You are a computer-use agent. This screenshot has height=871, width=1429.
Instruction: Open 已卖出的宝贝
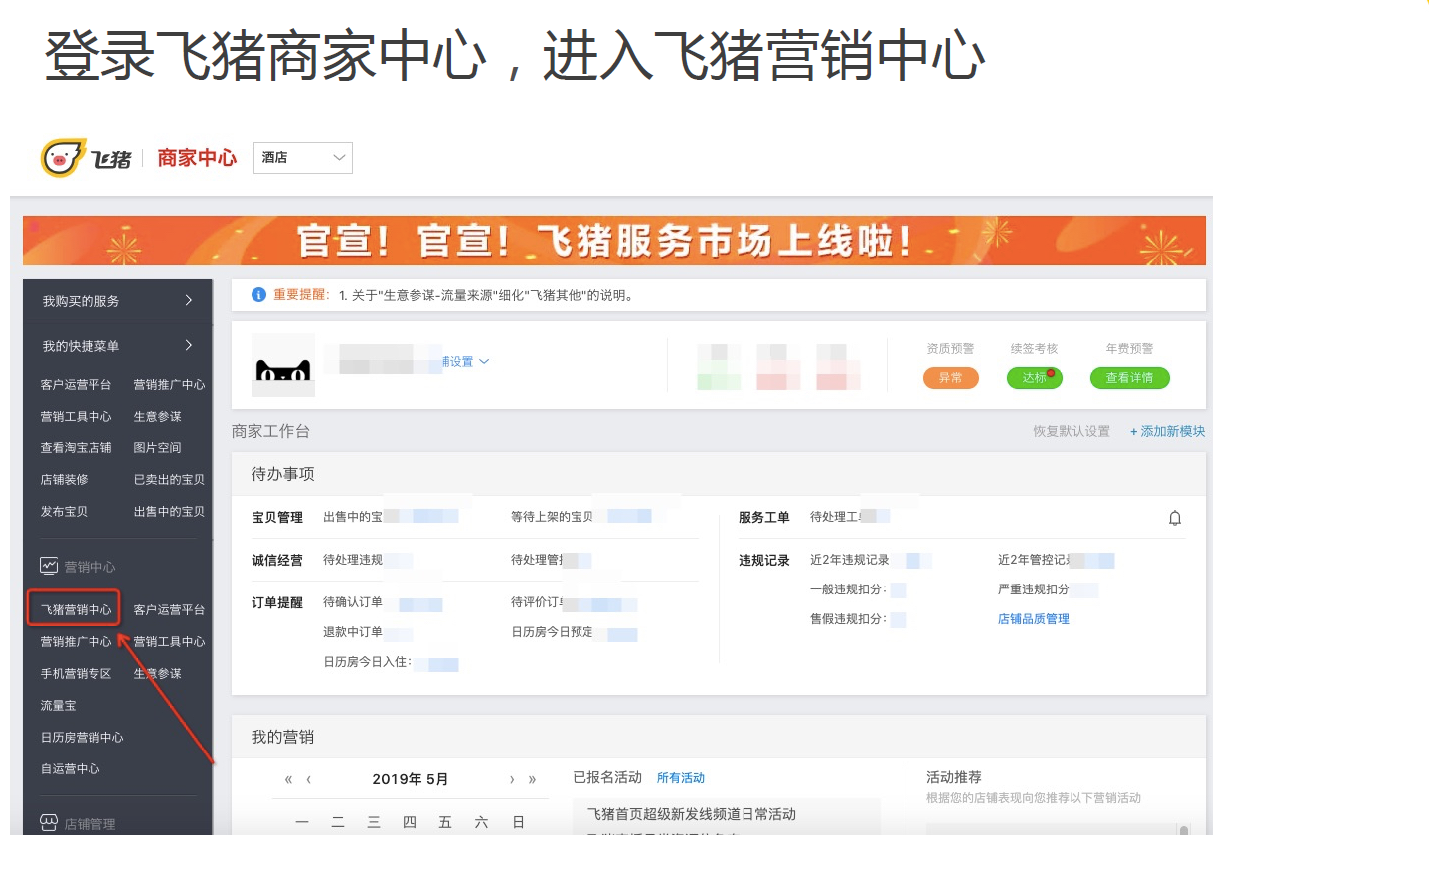[x=169, y=480]
